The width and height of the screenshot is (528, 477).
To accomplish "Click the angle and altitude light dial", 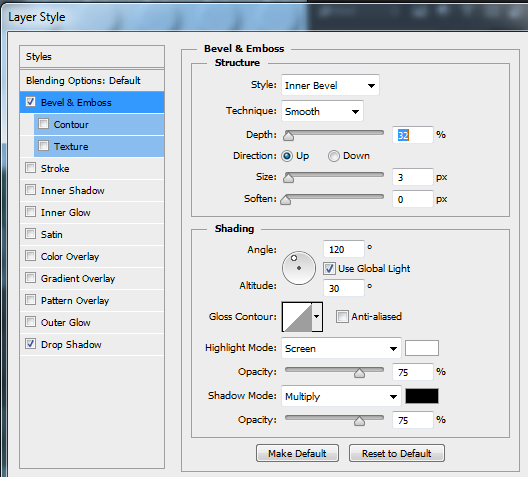I will click(x=299, y=268).
